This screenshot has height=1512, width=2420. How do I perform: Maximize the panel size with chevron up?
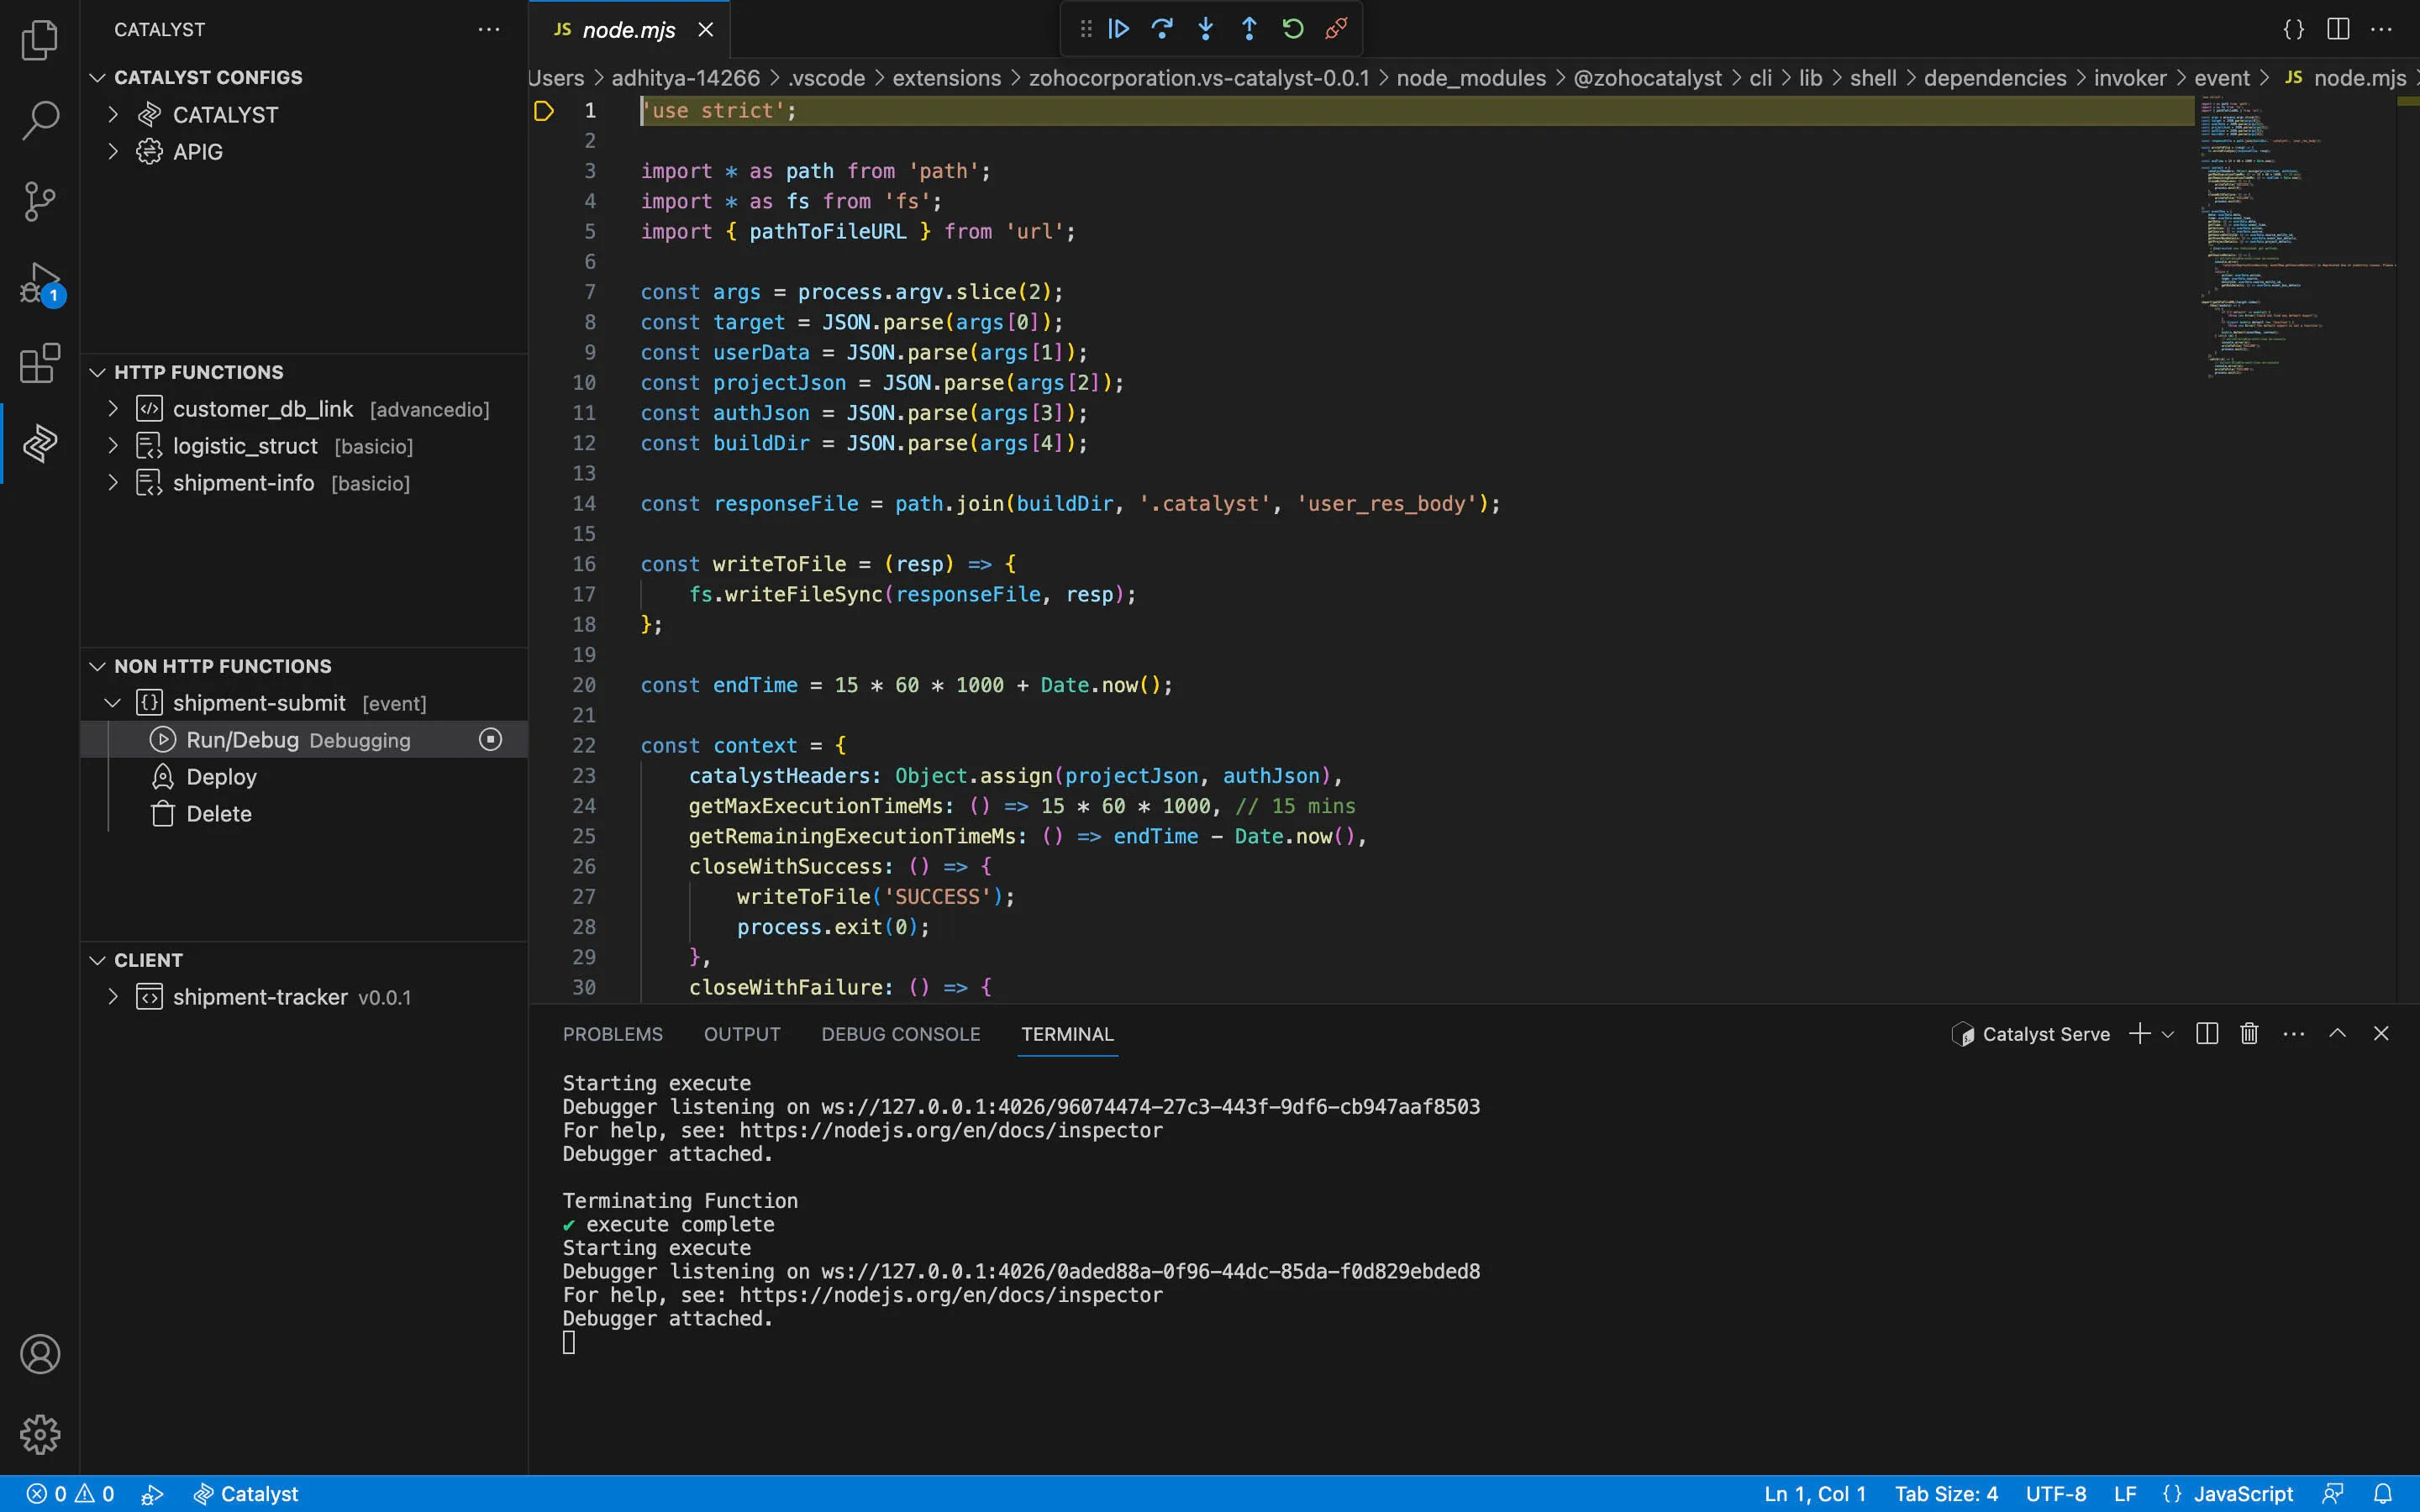click(2337, 1033)
